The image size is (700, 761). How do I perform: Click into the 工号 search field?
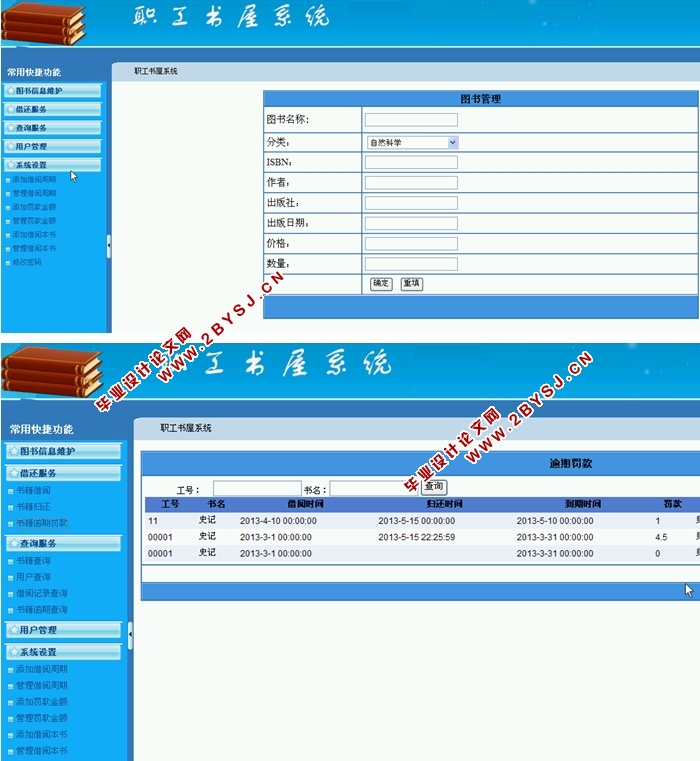click(x=257, y=489)
